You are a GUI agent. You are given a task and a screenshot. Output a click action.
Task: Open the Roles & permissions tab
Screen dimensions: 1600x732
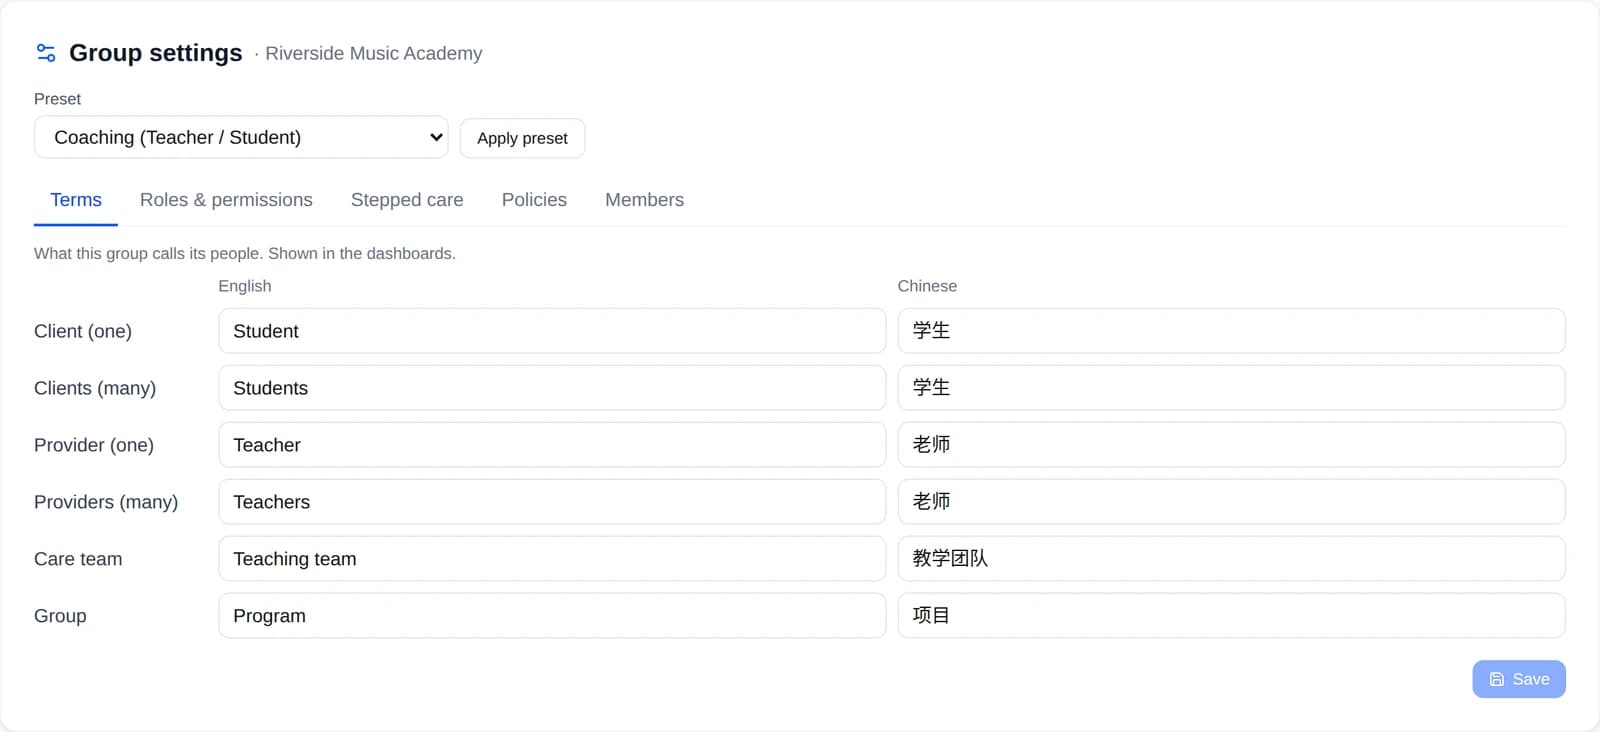(x=226, y=200)
